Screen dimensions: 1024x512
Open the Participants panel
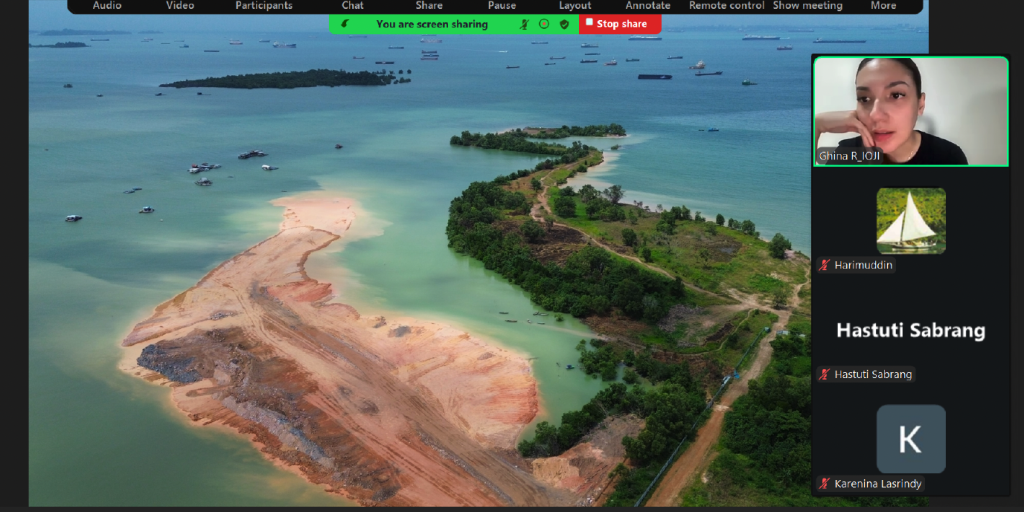[264, 6]
